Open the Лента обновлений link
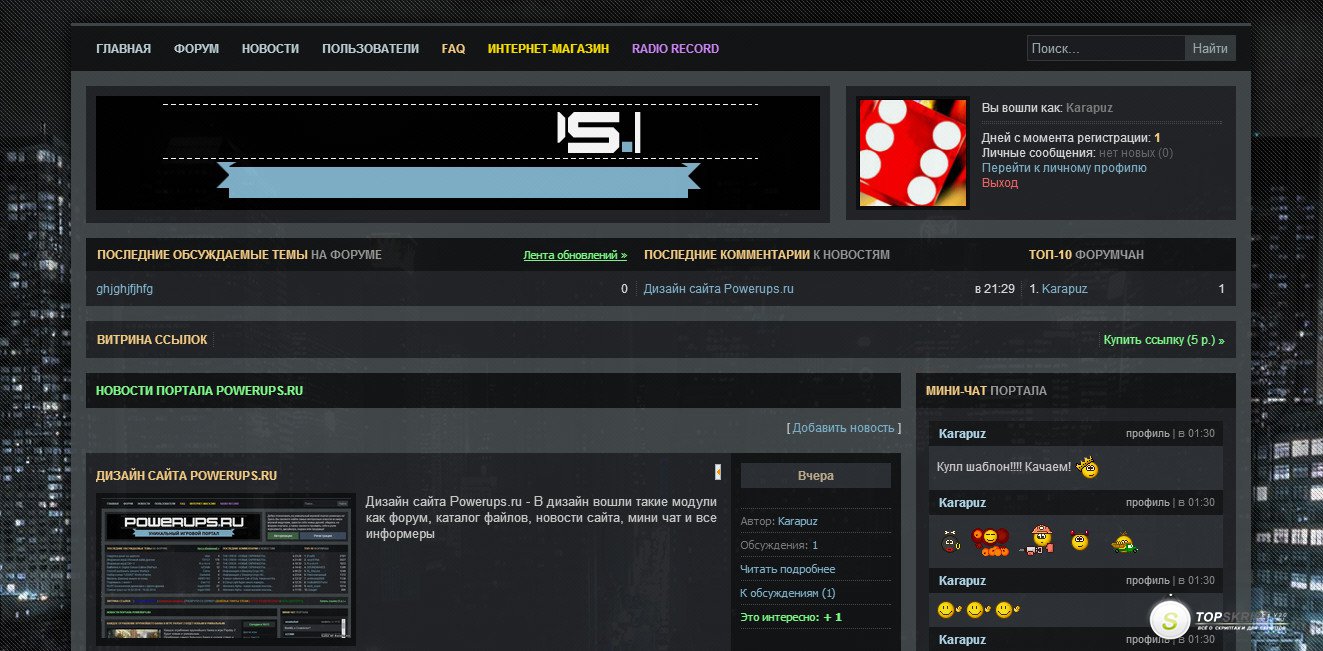The image size is (1323, 651). (575, 255)
